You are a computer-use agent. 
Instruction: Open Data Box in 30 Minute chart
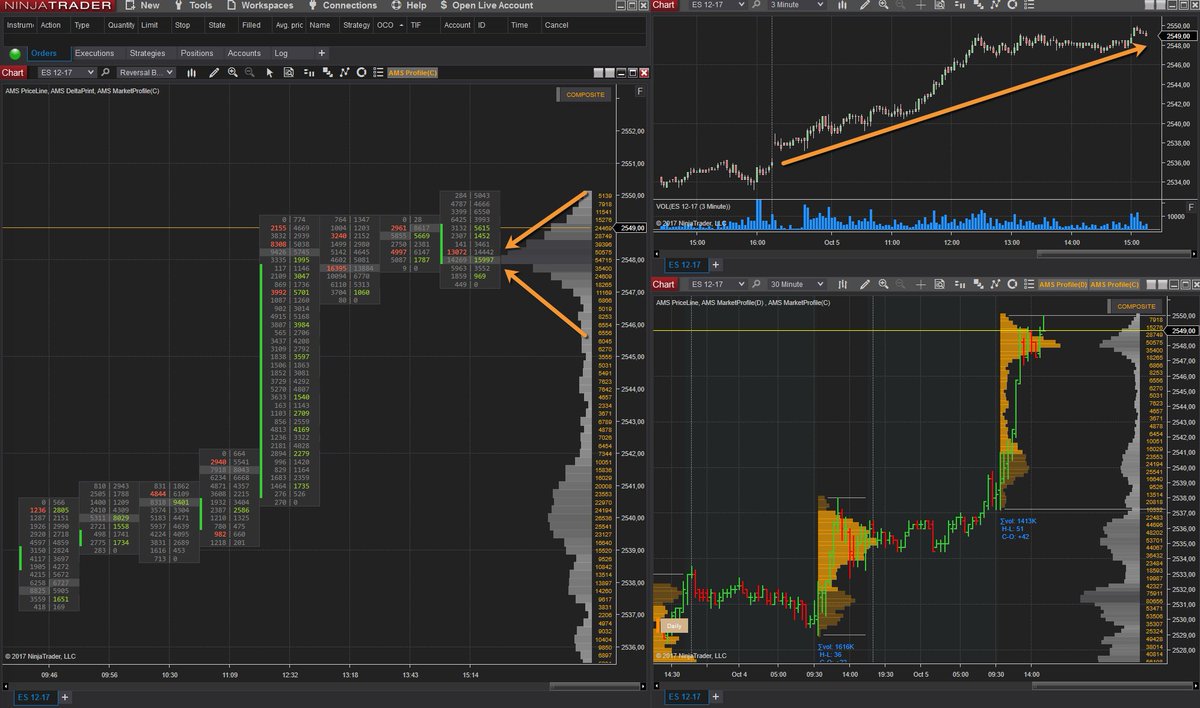coord(939,284)
